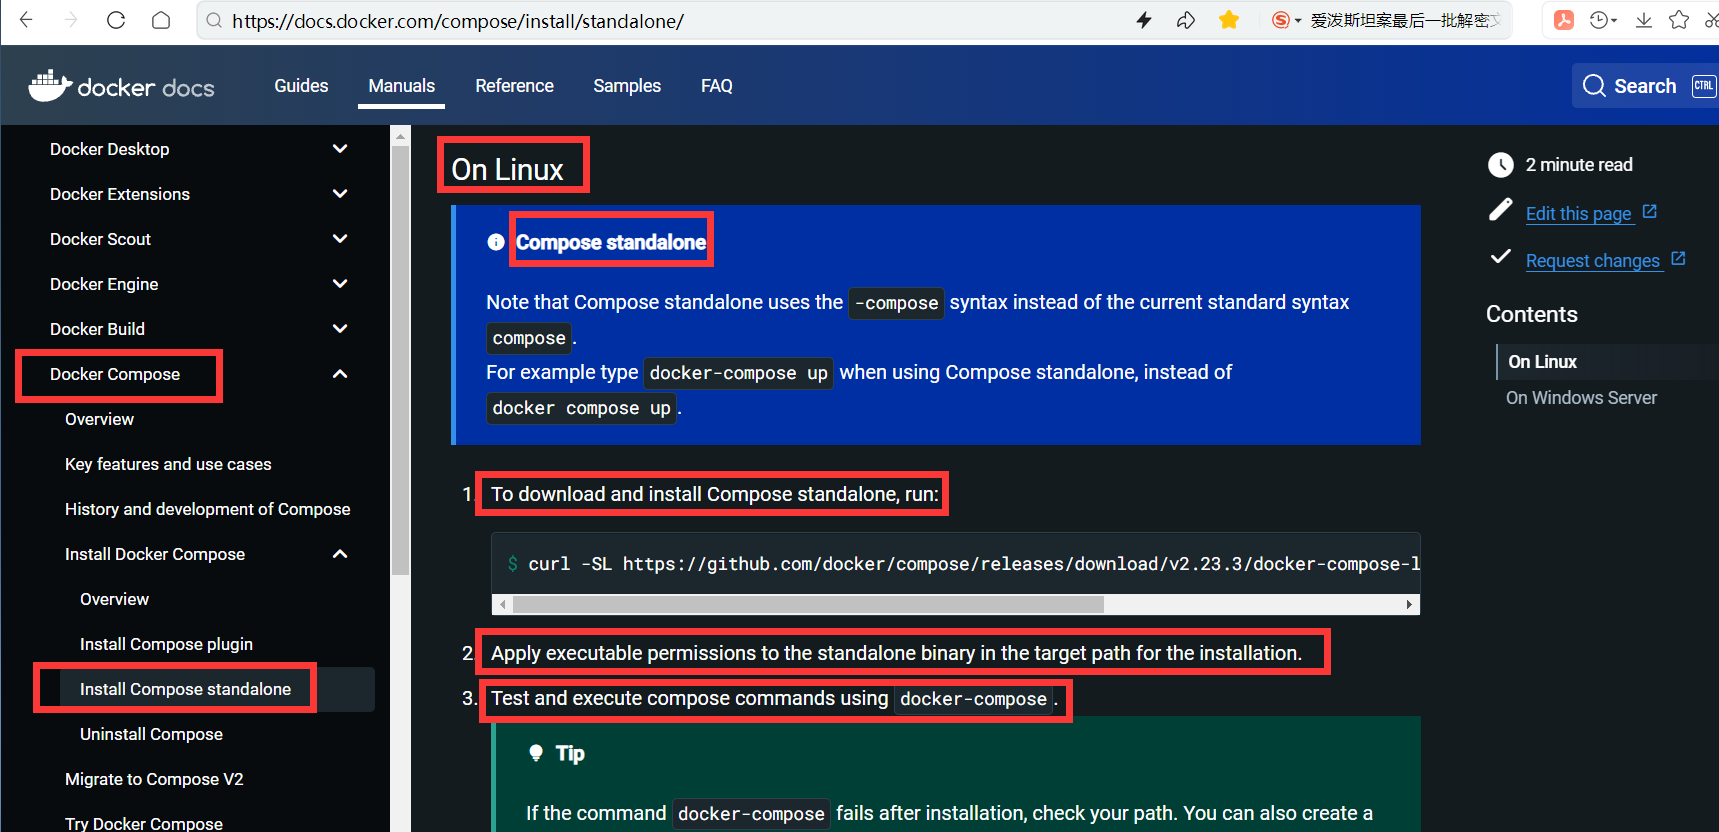Click the yellow bookmark star icon
1719x832 pixels.
[1229, 20]
